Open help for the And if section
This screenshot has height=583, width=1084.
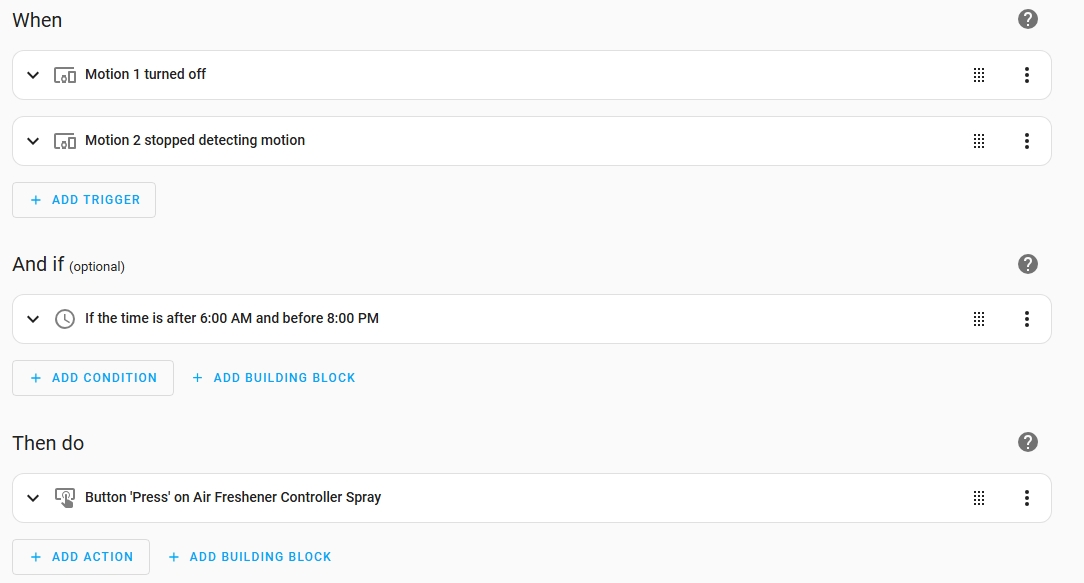pos(1027,264)
